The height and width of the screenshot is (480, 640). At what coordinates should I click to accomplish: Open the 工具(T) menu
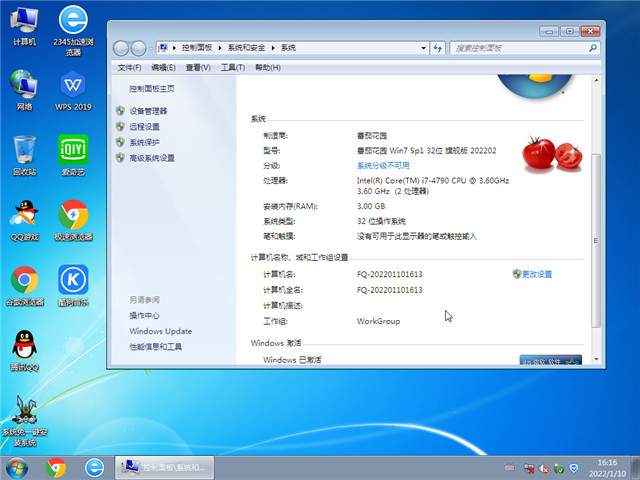233,67
